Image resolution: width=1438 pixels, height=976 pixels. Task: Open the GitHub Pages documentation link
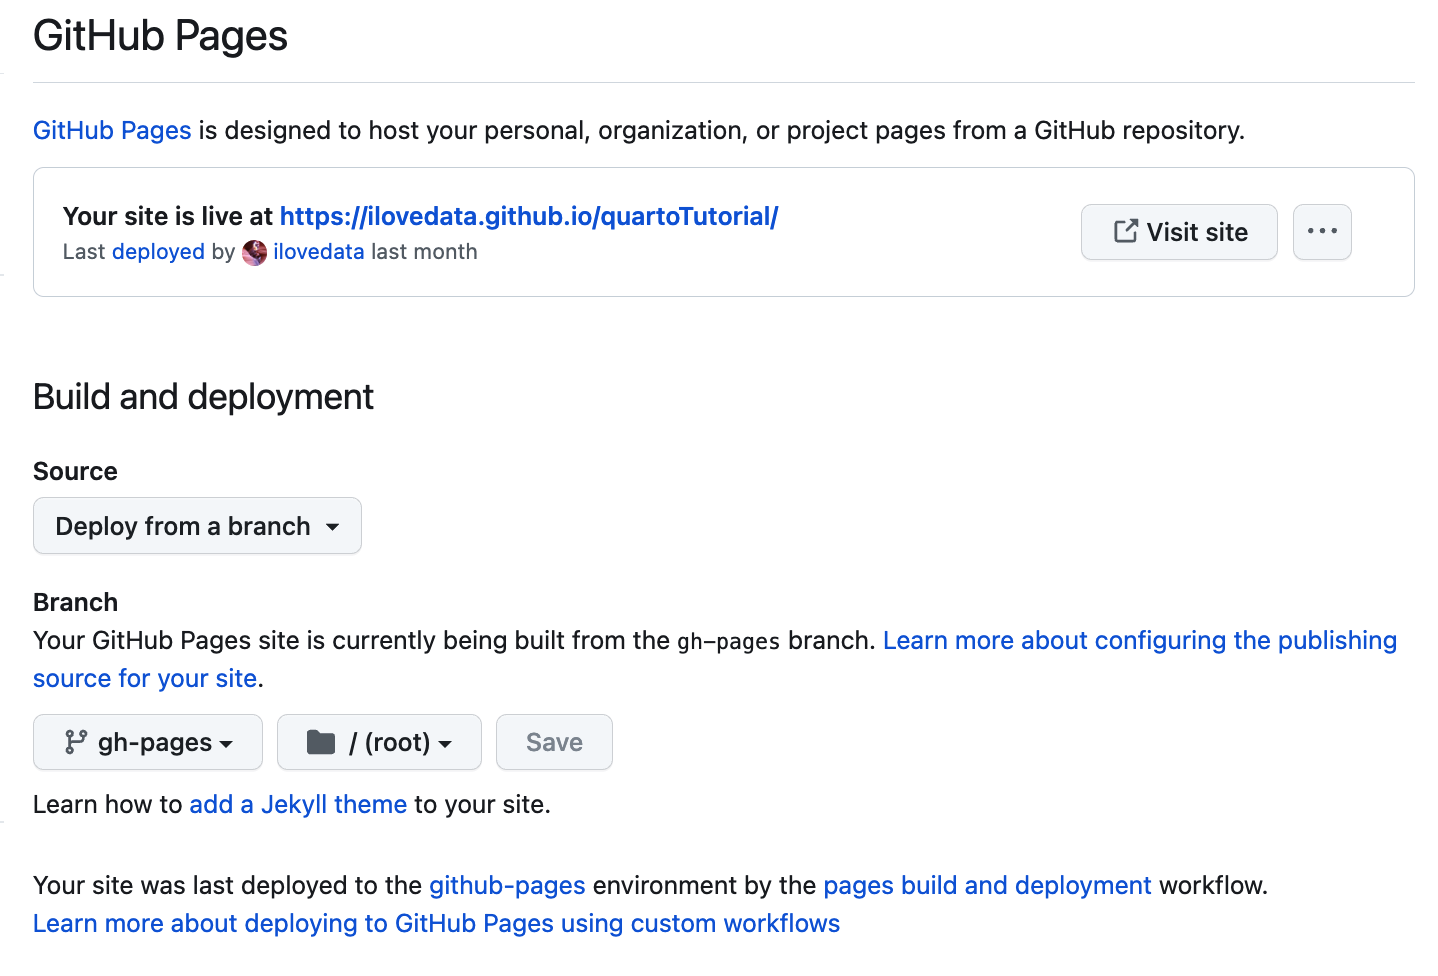[112, 131]
